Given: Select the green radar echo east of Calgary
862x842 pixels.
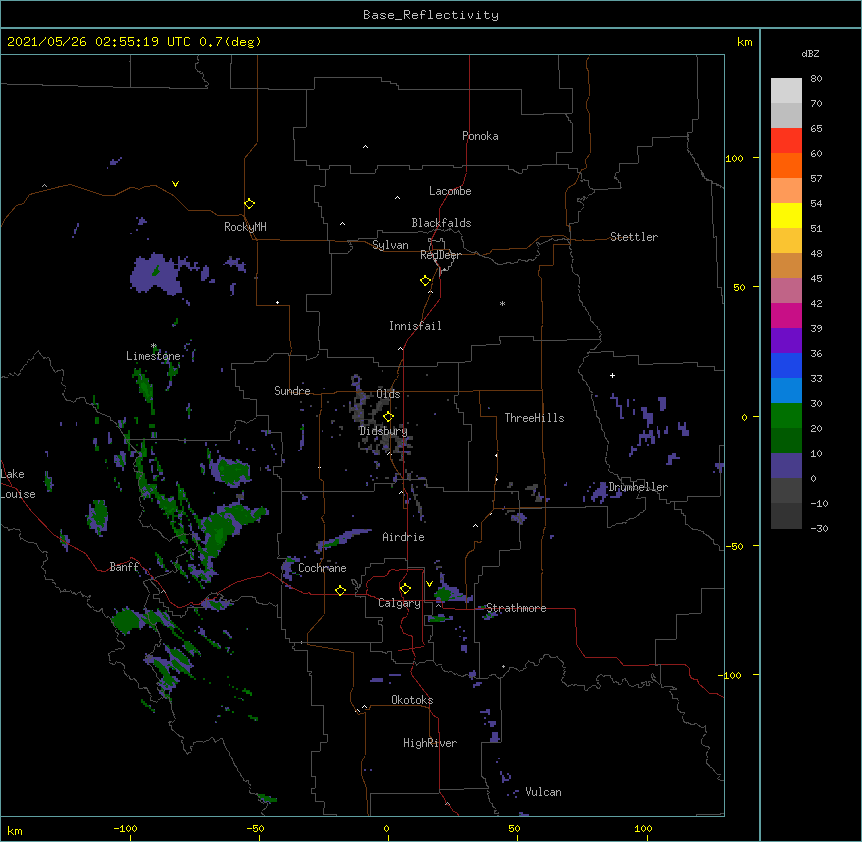Looking at the screenshot, I should pyautogui.click(x=443, y=594).
